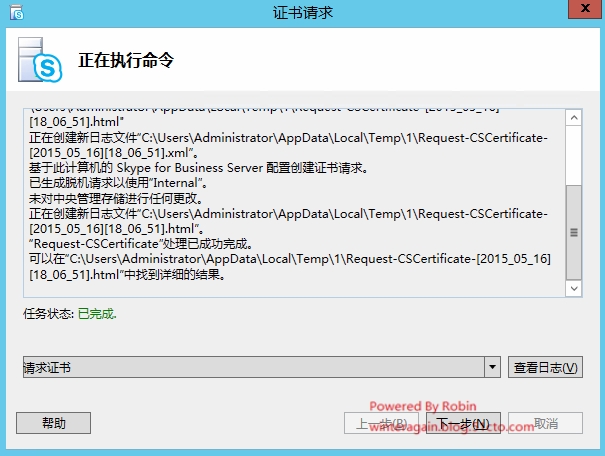This screenshot has width=605, height=456.
Task: Click the 任务状态 label
Action: coord(49,314)
